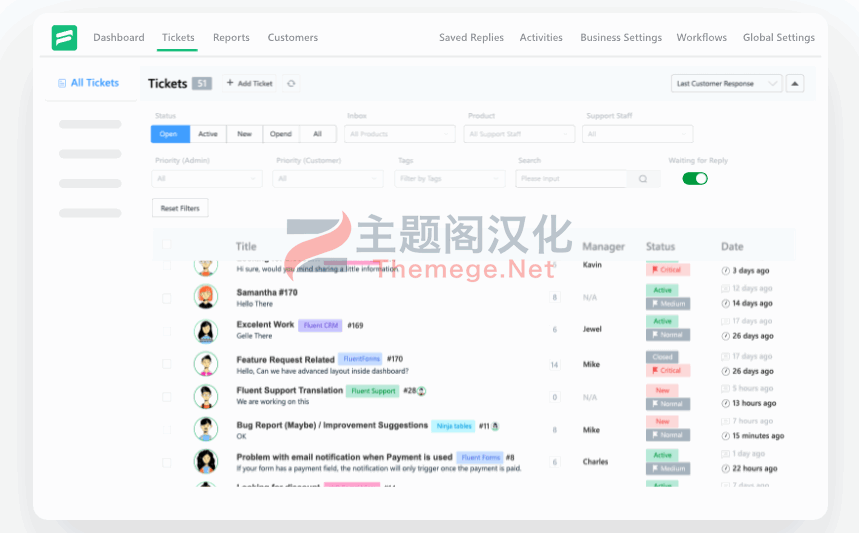The image size is (859, 533).
Task: Click the refresh tickets icon
Action: pos(291,83)
